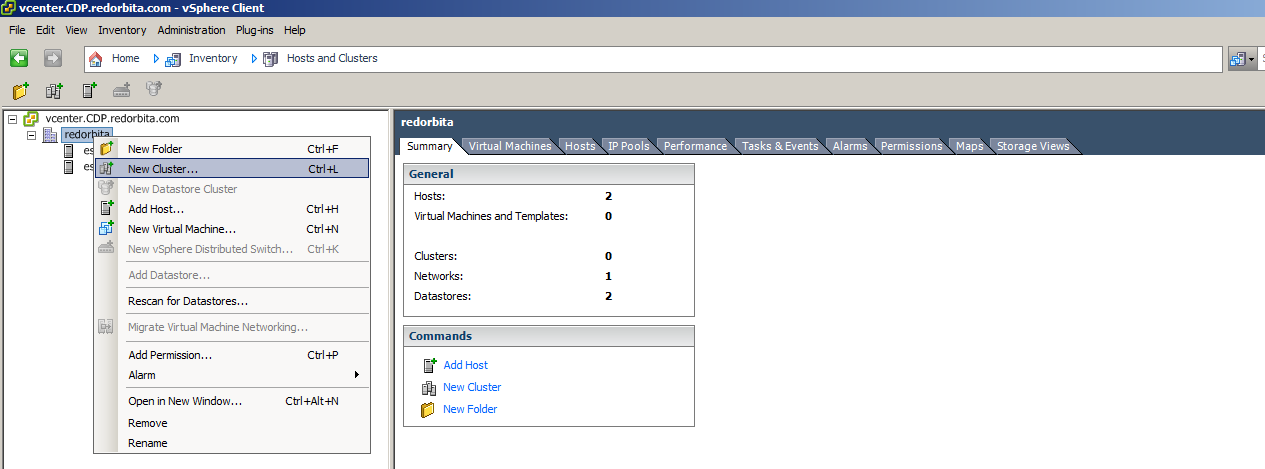Expand the Alarm submenu arrow
The image size is (1265, 469).
click(x=357, y=375)
